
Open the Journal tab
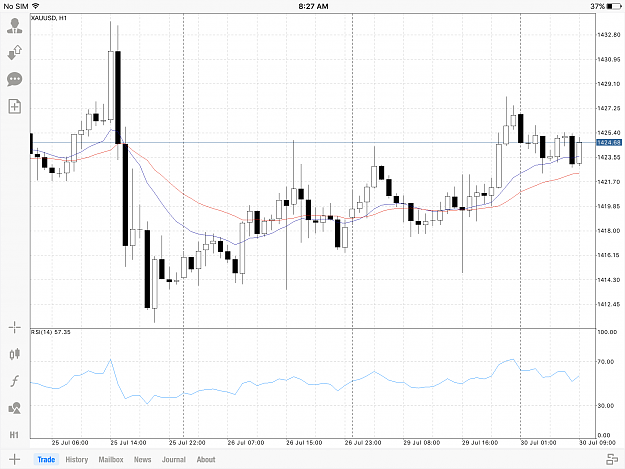174,459
